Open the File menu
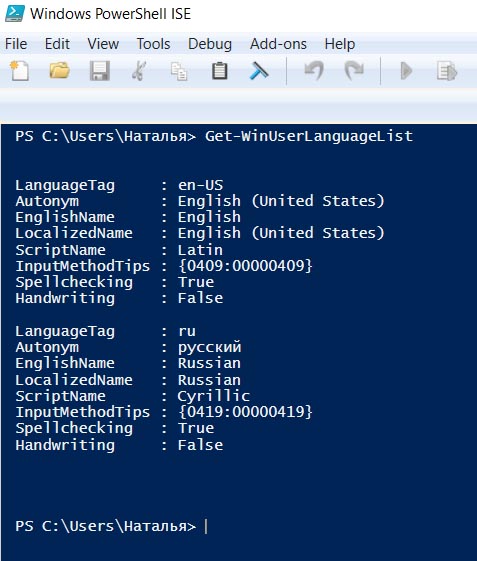 (16, 44)
